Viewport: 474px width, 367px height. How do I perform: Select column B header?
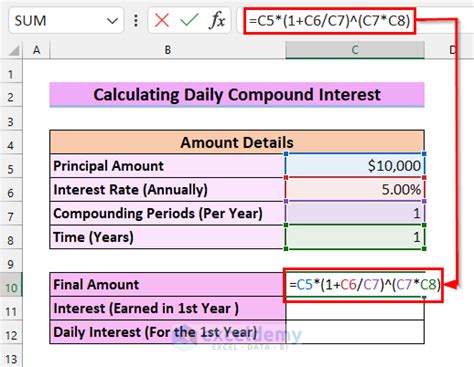pyautogui.click(x=168, y=50)
